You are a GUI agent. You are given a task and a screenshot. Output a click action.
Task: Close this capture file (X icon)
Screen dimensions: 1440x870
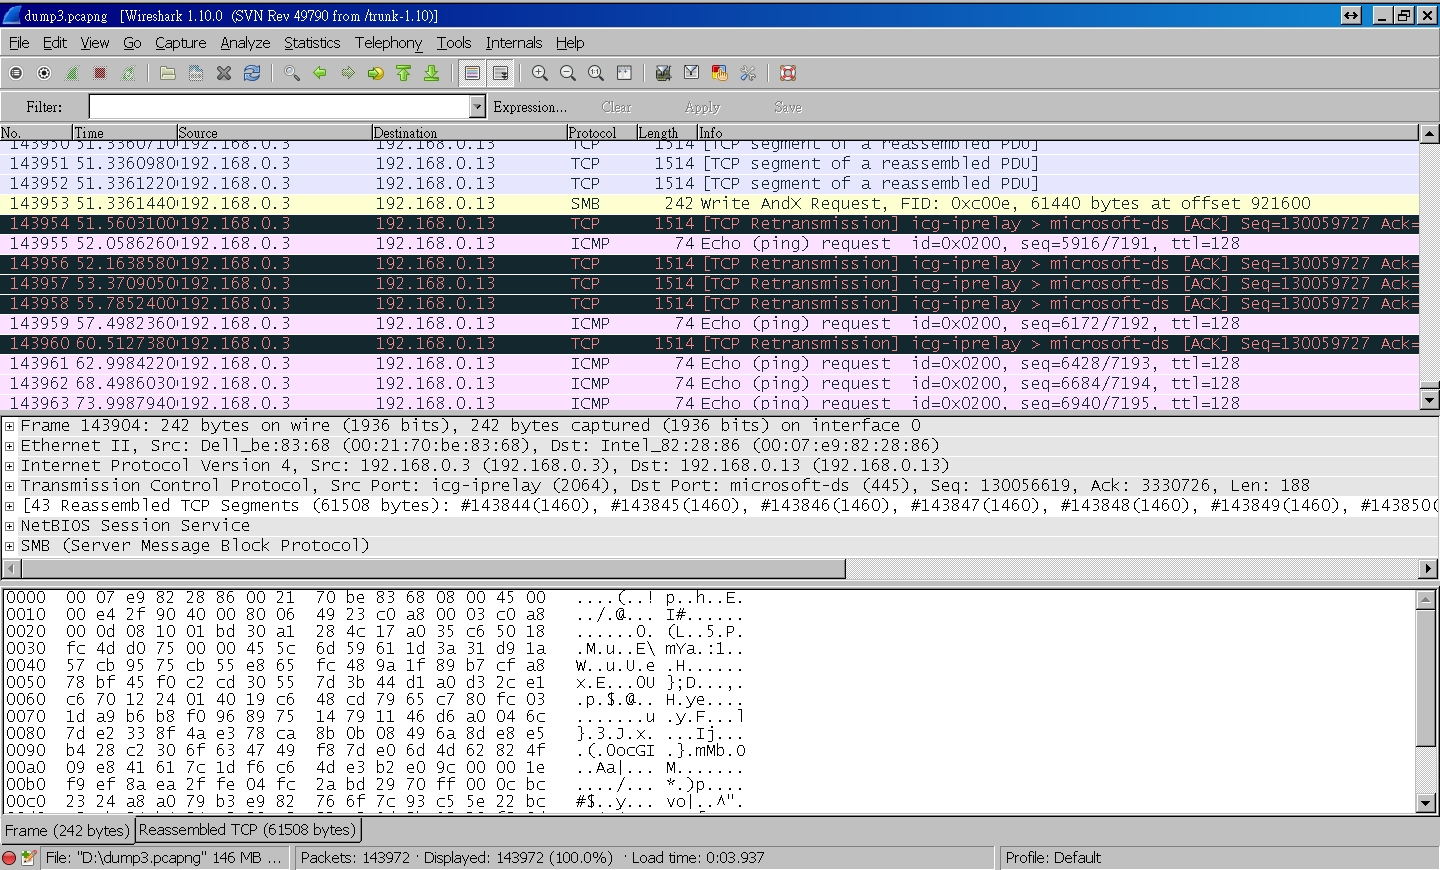coord(224,73)
